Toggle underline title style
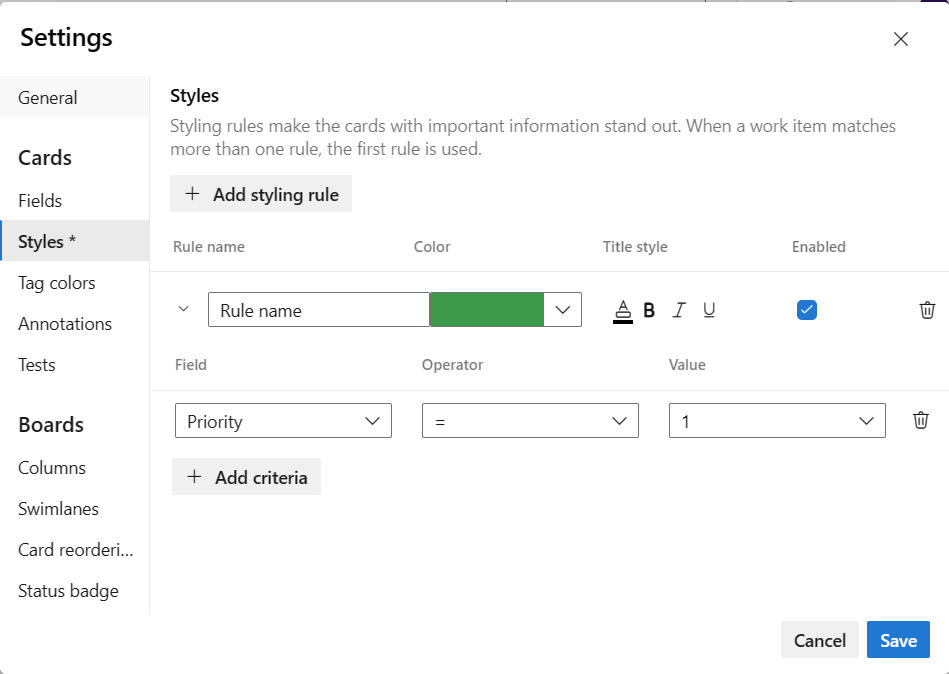Viewport: 949px width, 674px height. click(x=709, y=310)
